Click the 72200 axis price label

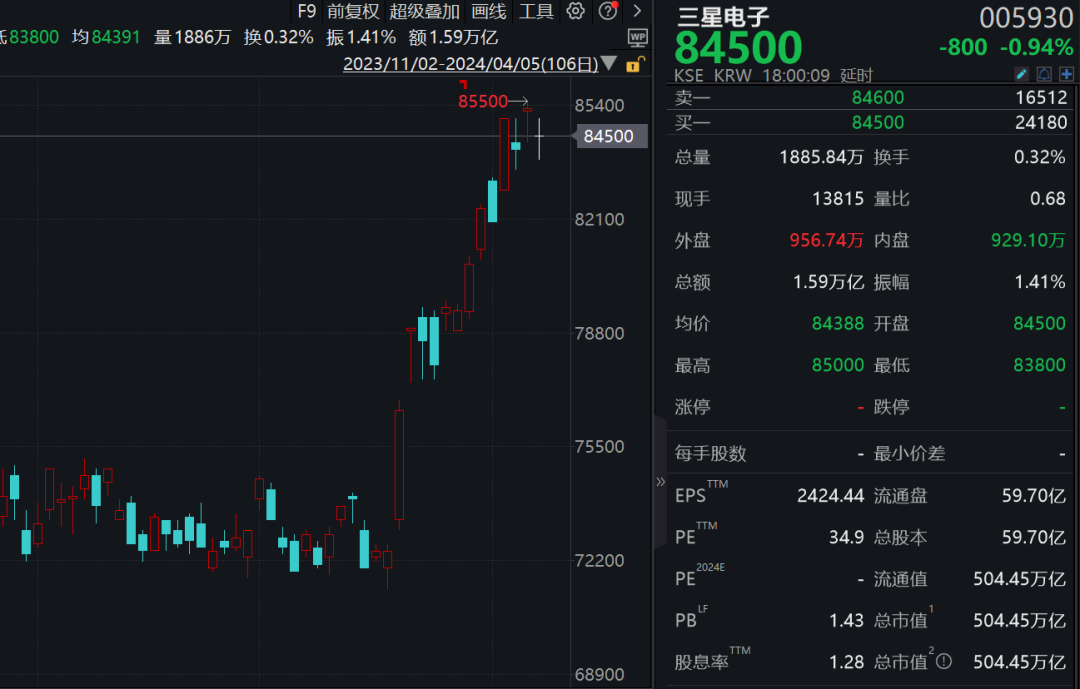coord(599,561)
